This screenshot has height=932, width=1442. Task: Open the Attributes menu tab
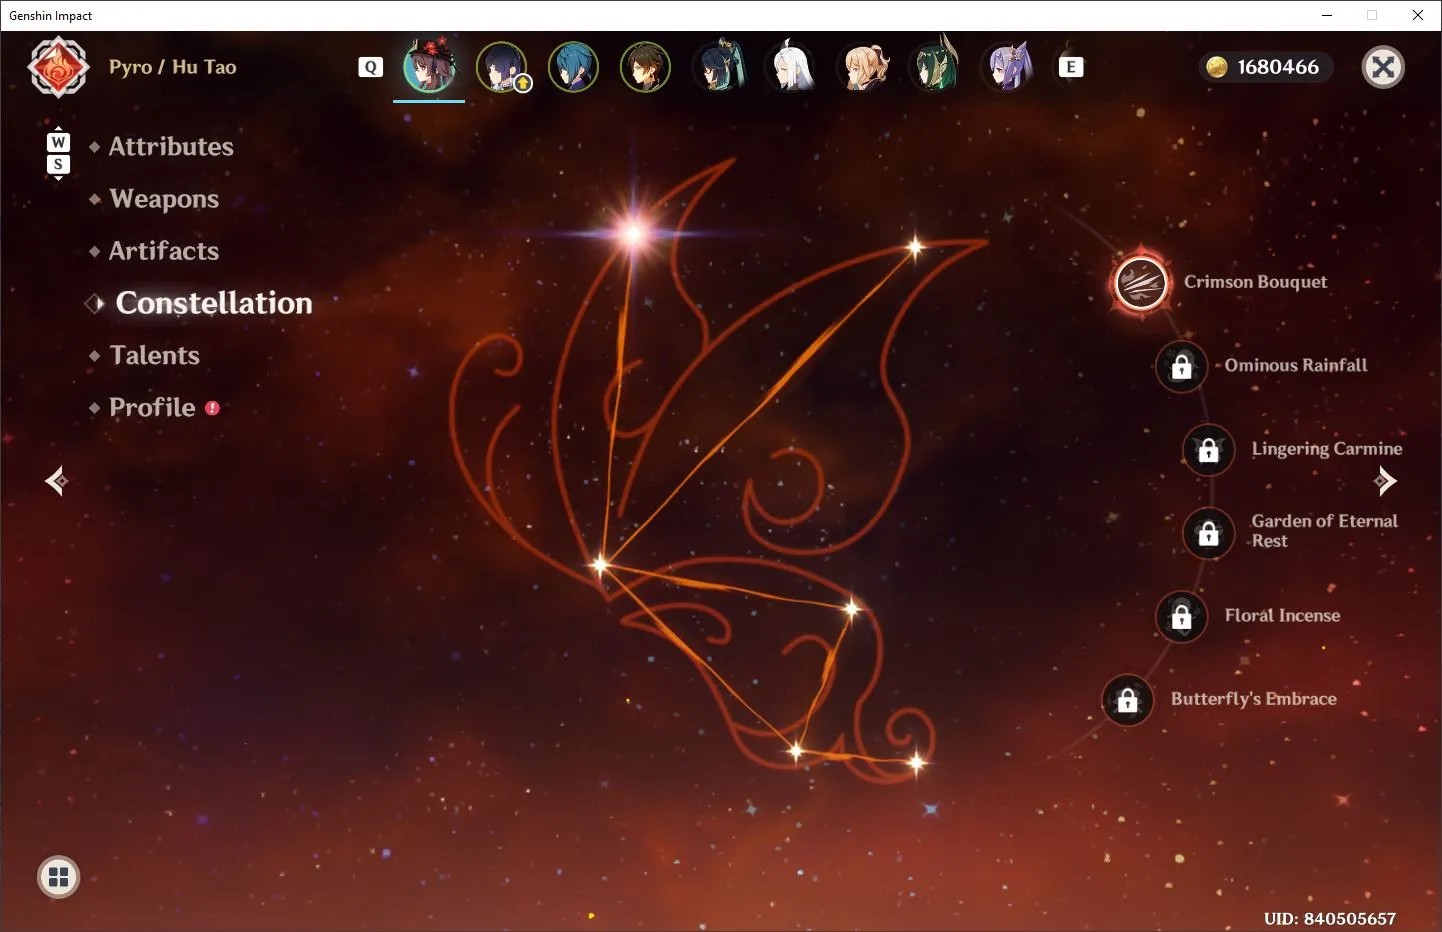click(x=171, y=147)
